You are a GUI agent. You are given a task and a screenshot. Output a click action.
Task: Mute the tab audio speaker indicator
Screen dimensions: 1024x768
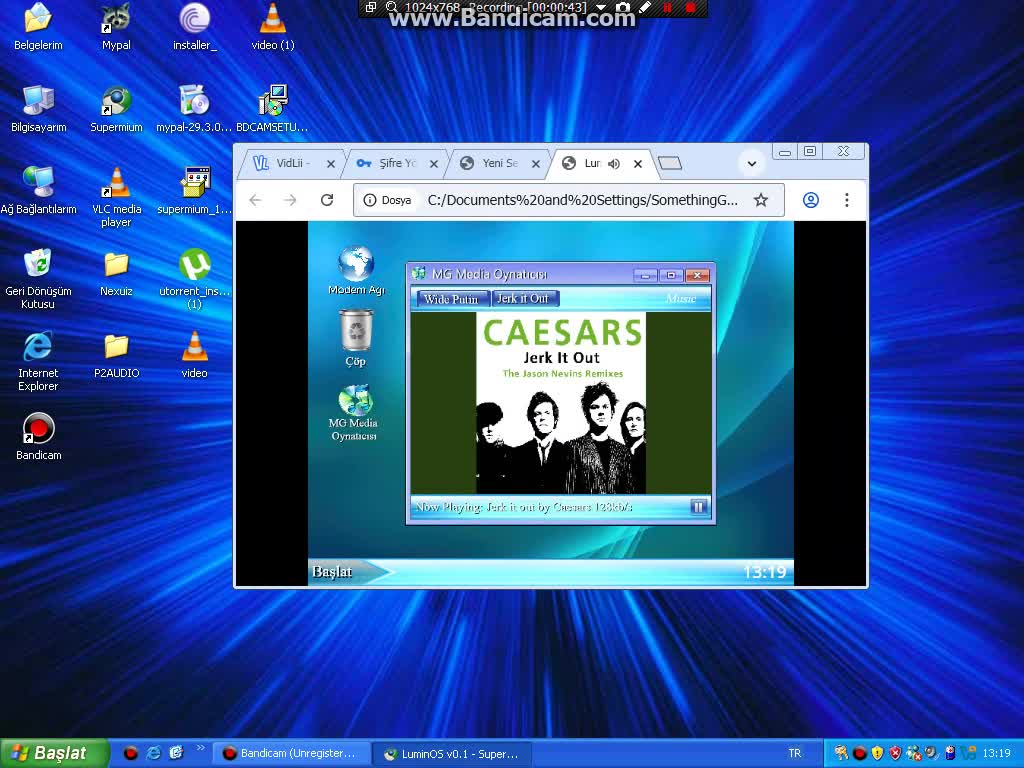pyautogui.click(x=614, y=163)
